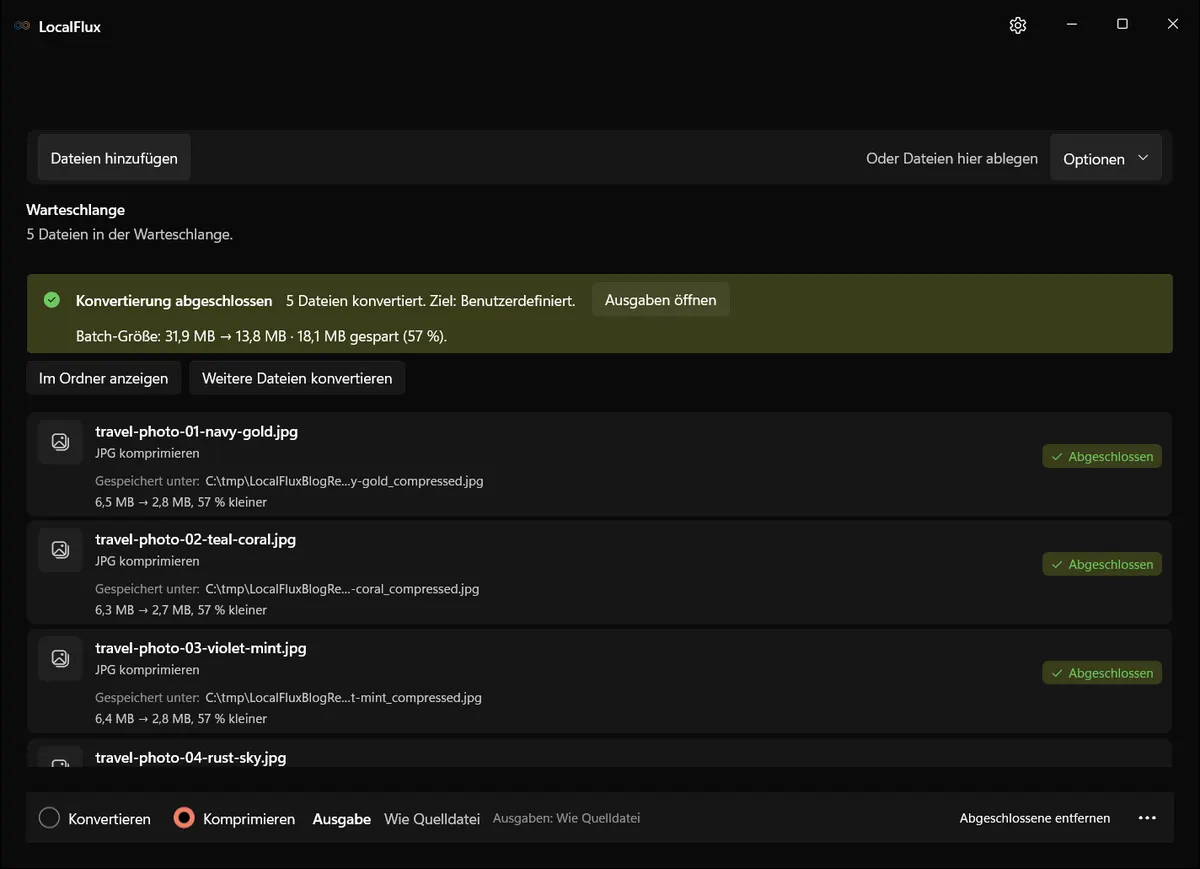
Task: Click the Batch-Größe summary line
Action: [261, 336]
